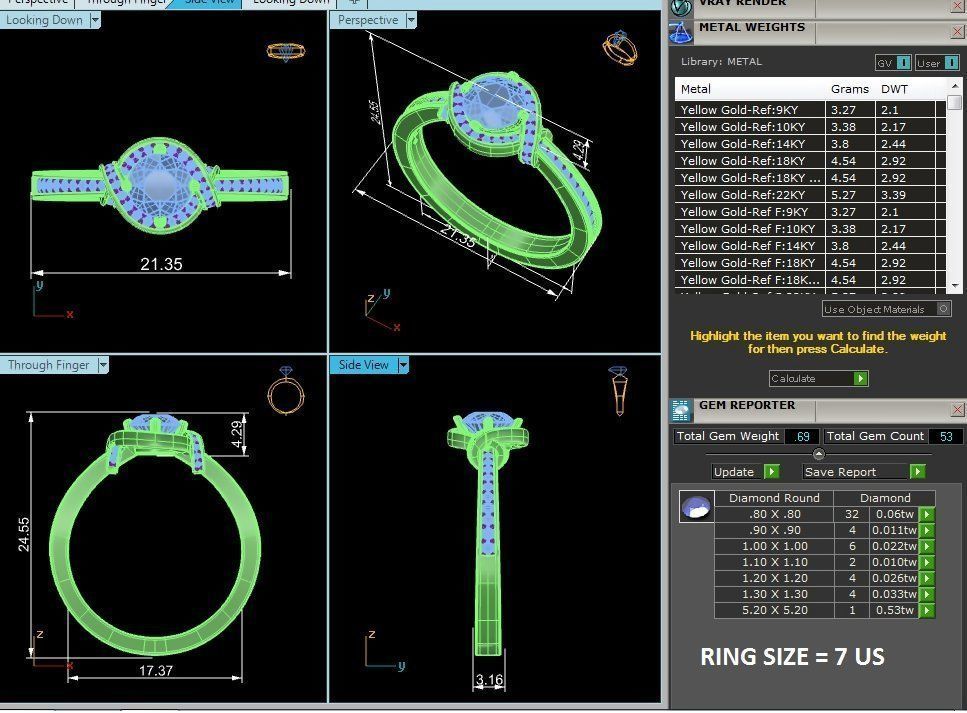
Task: Click the 21.35 dimension in Looking Down view
Action: pyautogui.click(x=161, y=264)
